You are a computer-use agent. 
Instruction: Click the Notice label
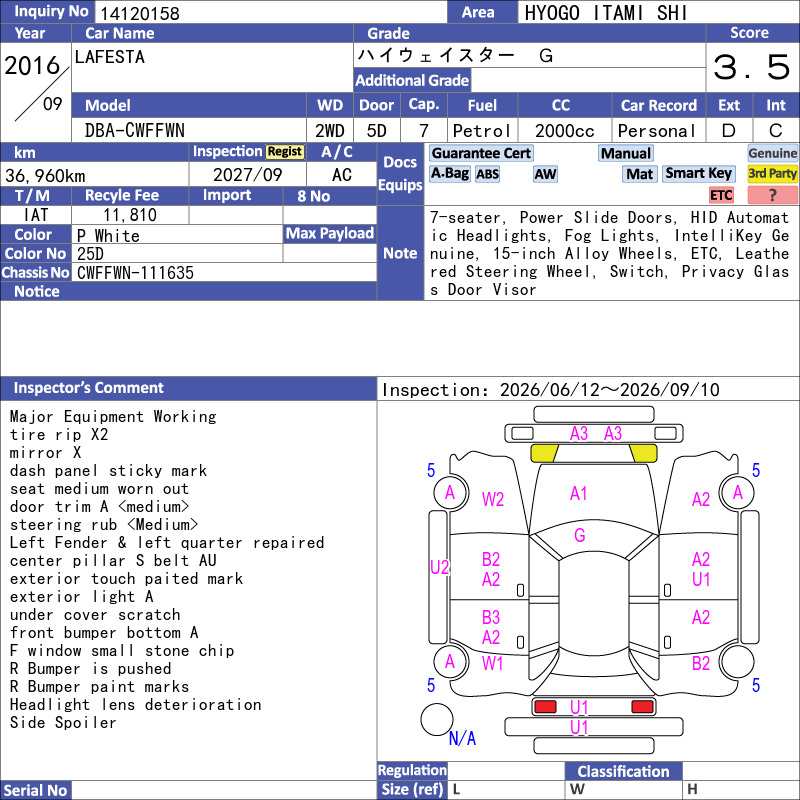coord(37,291)
